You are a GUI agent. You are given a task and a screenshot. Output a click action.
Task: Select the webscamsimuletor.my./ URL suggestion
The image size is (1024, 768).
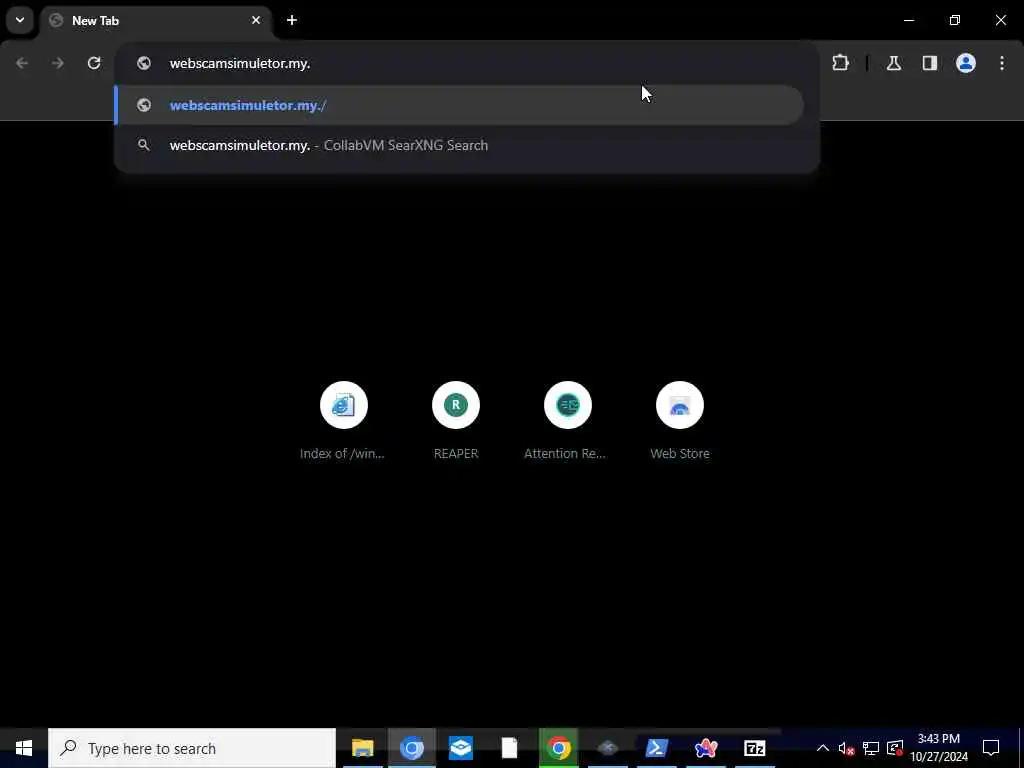click(x=459, y=105)
